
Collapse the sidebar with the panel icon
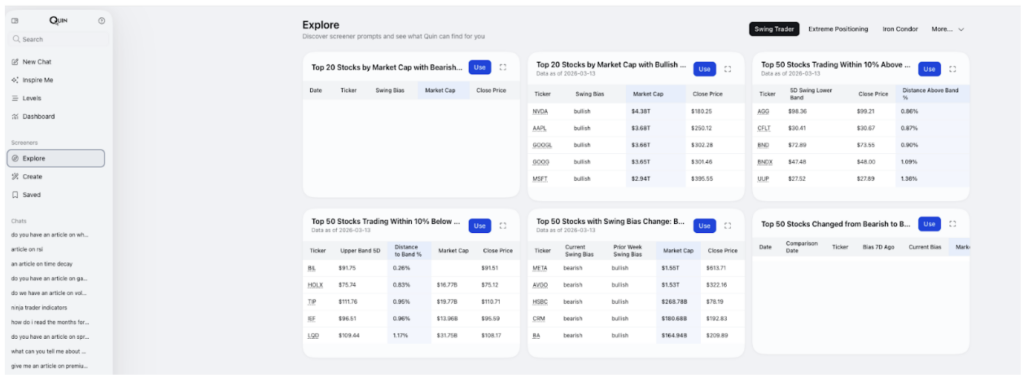(x=15, y=21)
